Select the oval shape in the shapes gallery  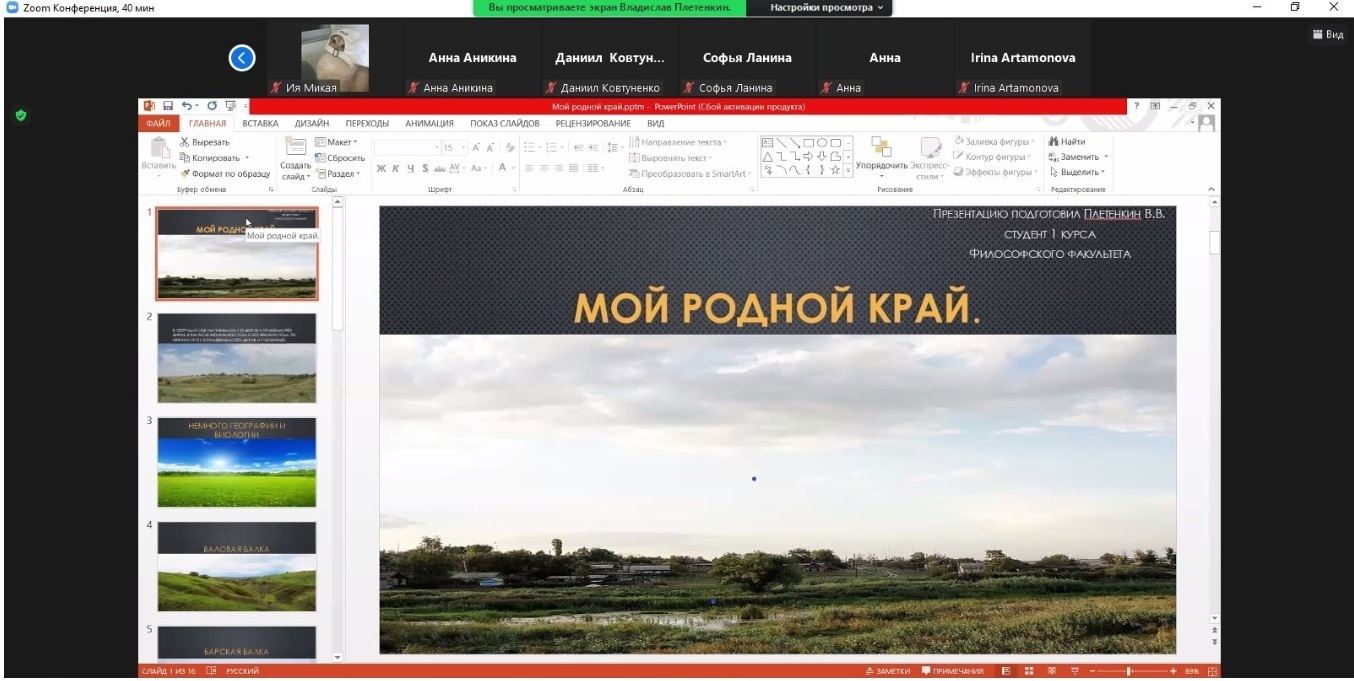[x=822, y=143]
